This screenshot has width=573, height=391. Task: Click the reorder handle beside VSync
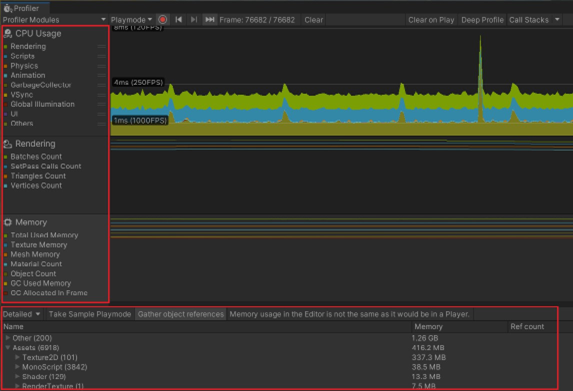point(102,95)
